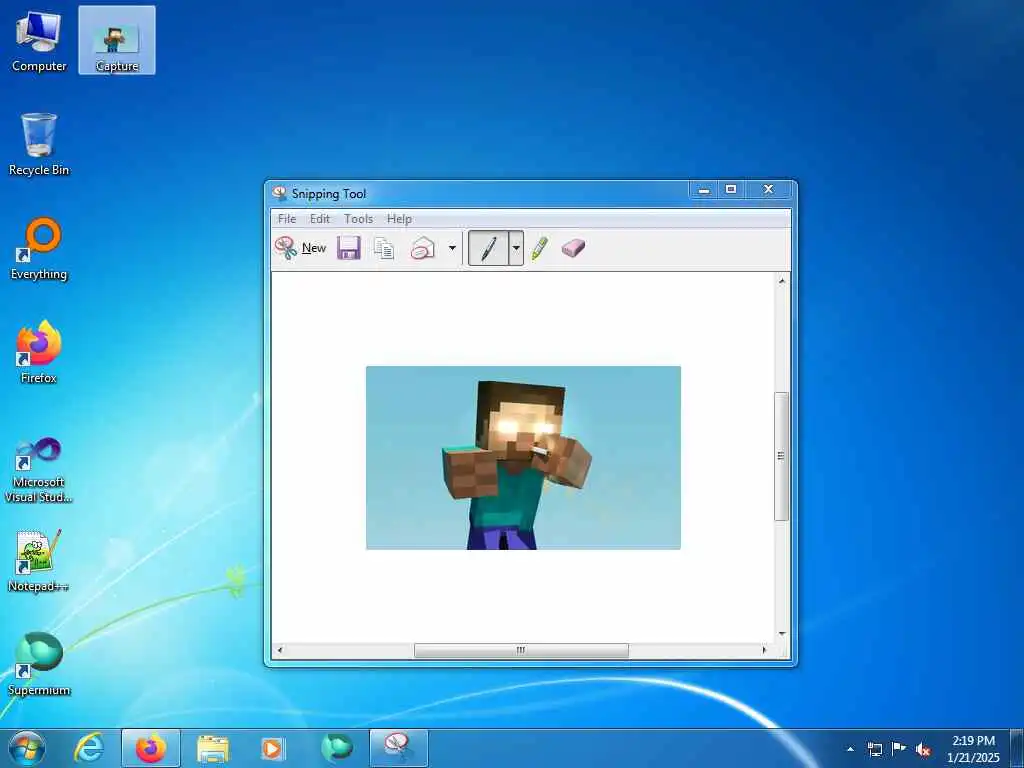Open Windows Explorer from taskbar

click(213, 748)
